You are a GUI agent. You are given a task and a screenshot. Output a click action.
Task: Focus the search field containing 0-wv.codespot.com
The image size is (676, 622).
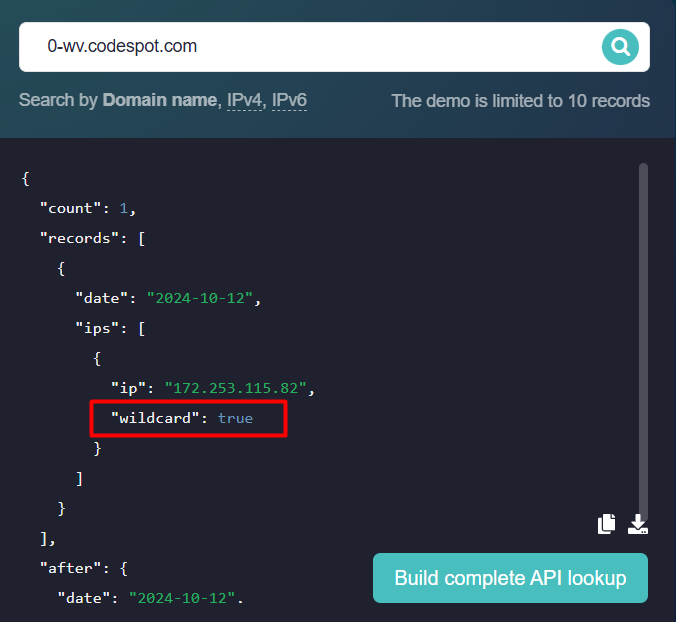pos(300,46)
